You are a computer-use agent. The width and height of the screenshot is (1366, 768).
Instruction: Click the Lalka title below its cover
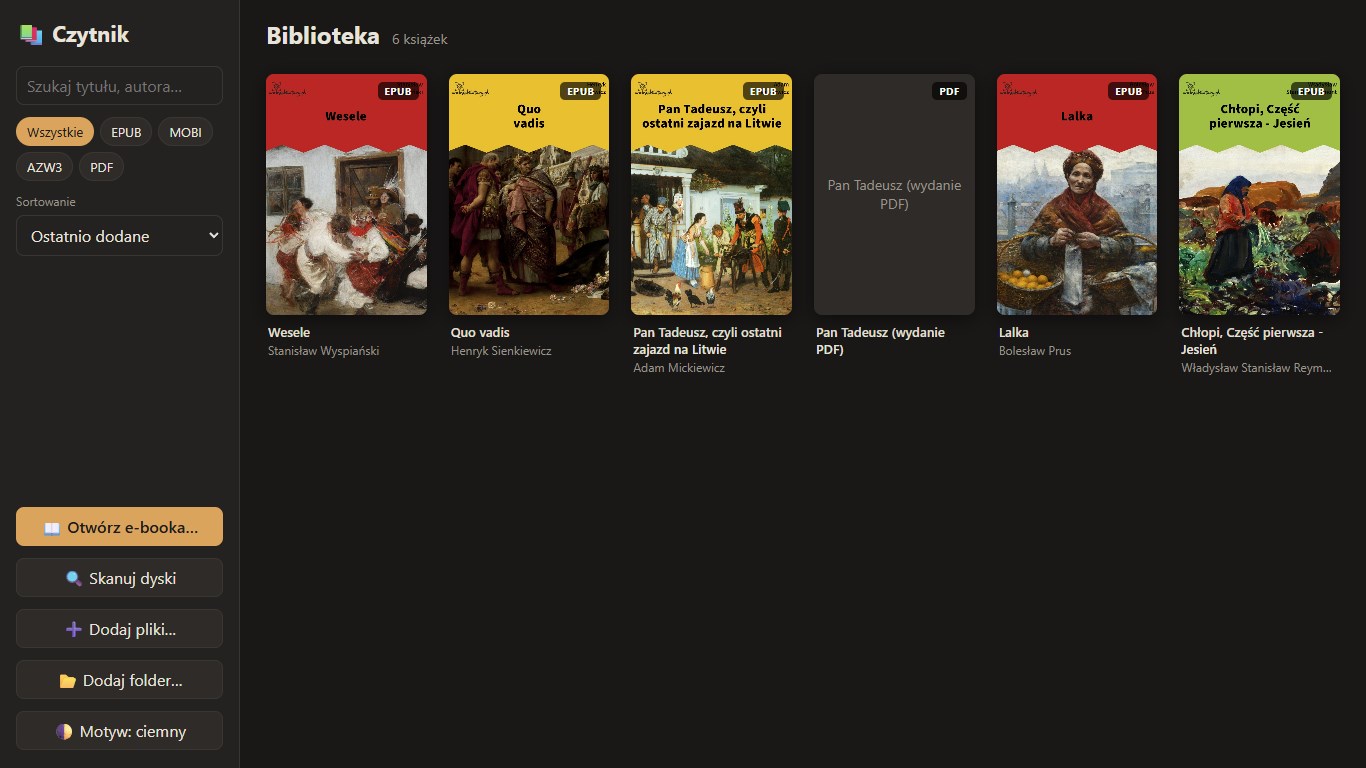[x=1014, y=333]
